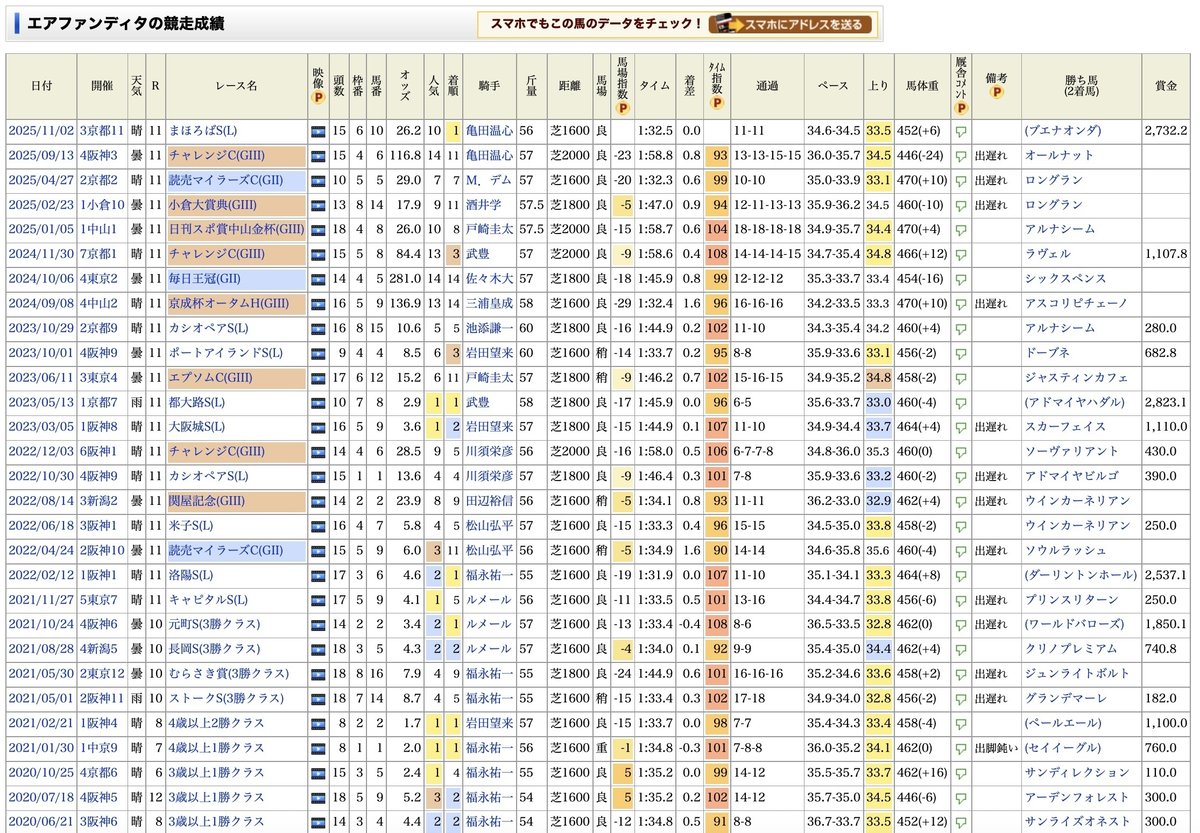Click video icon for 小倉大賞典(GIII) row
Viewport: 1200px width, 833px height.
coord(318,205)
